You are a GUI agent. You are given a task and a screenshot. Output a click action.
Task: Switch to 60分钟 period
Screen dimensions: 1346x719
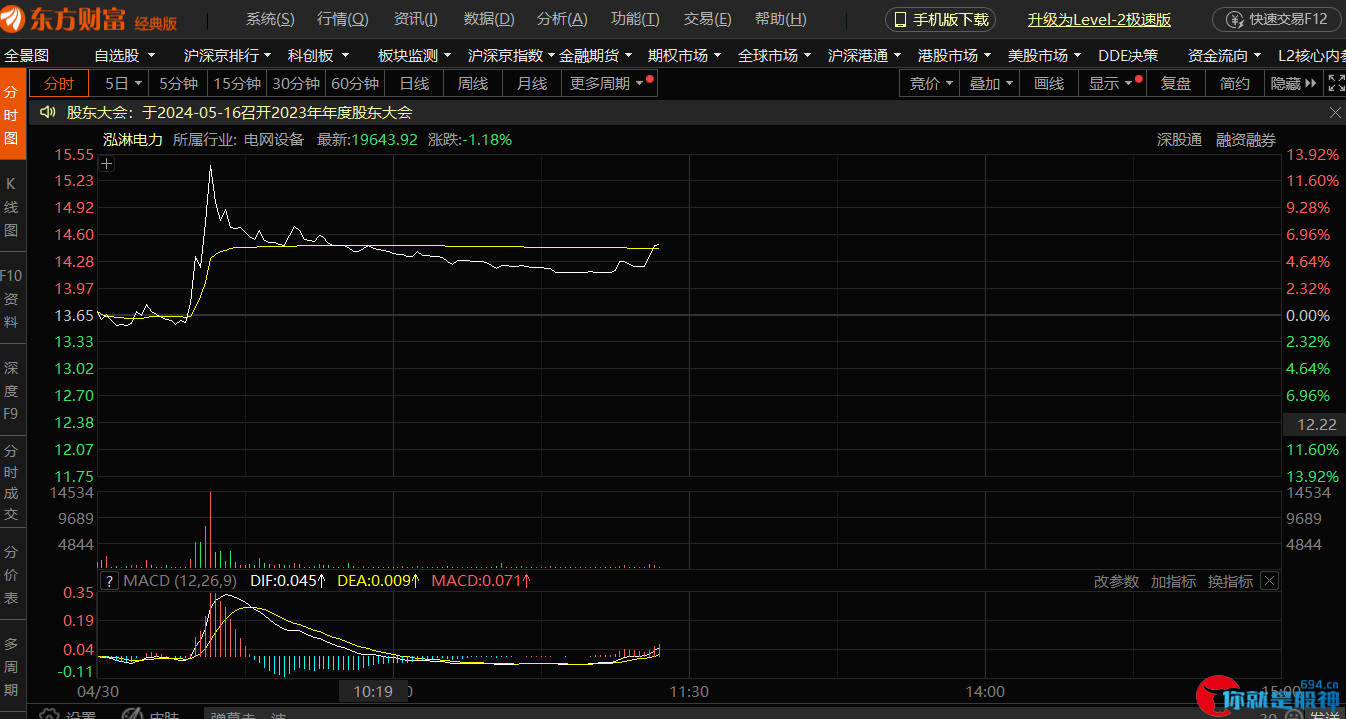[356, 83]
